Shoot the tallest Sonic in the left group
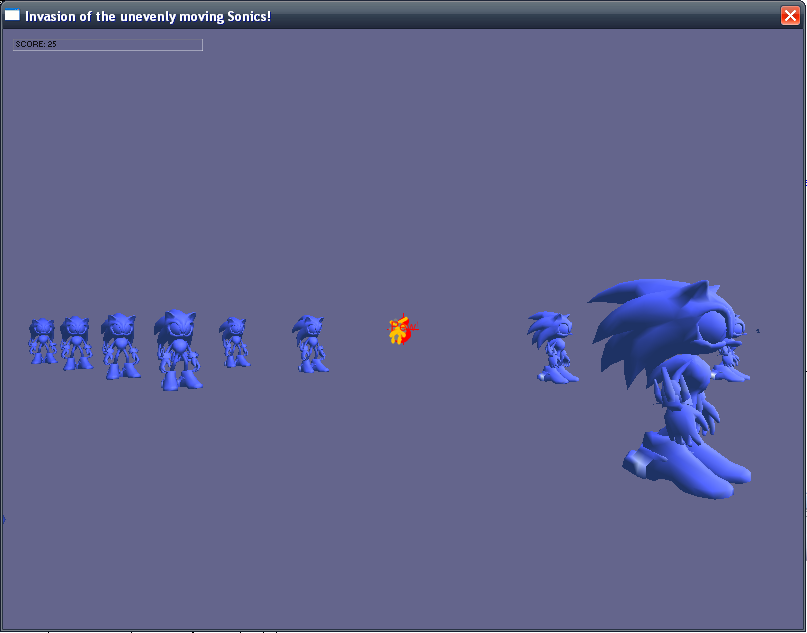 [178, 350]
